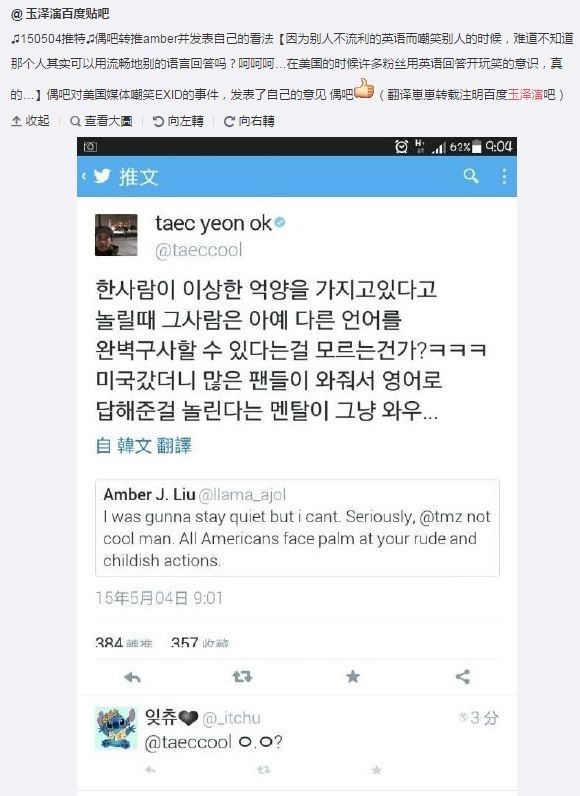Open the quoted Amber J. Liu tweet
This screenshot has height=796, width=580.
297,527
